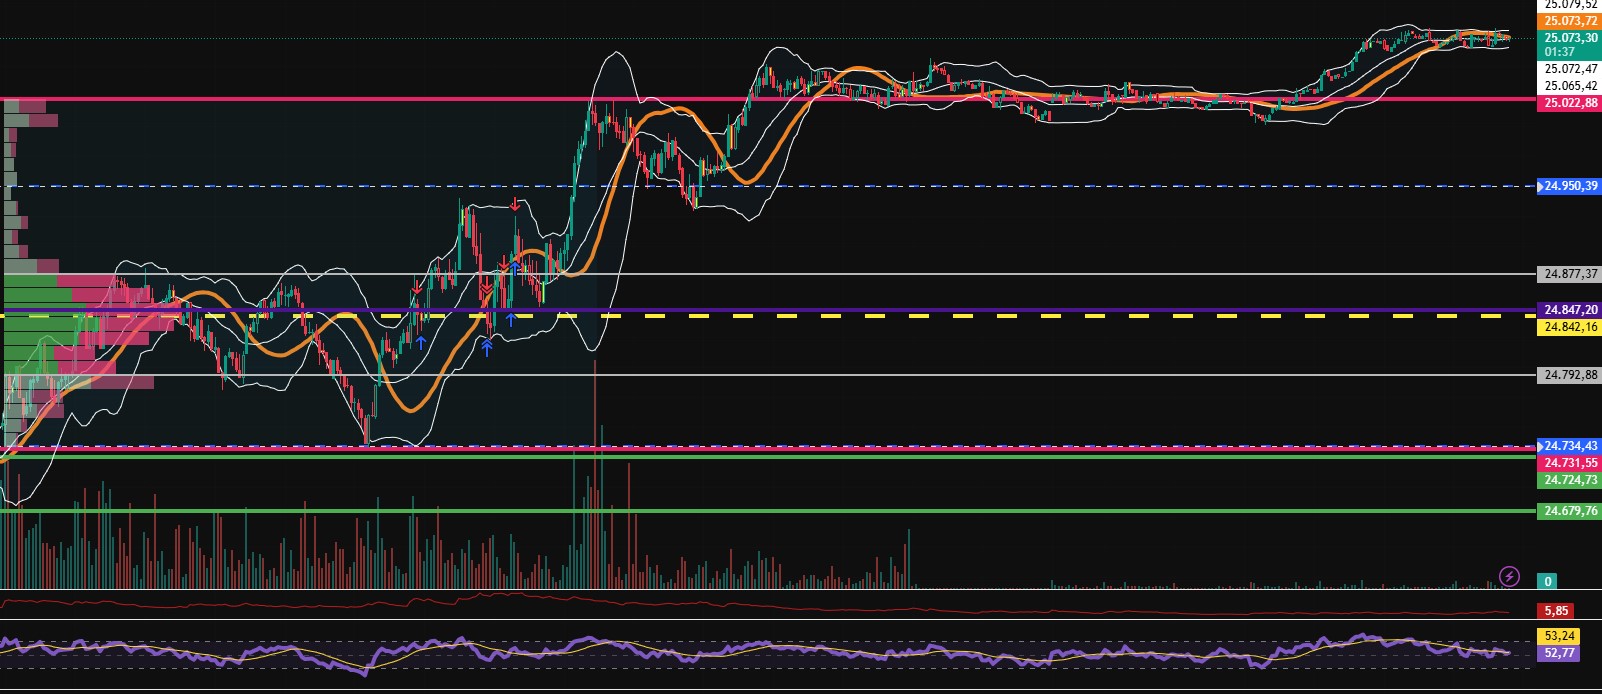Click the yellow 24.842,16 price label
Viewport: 1602px width, 694px height.
pyautogui.click(x=1569, y=327)
